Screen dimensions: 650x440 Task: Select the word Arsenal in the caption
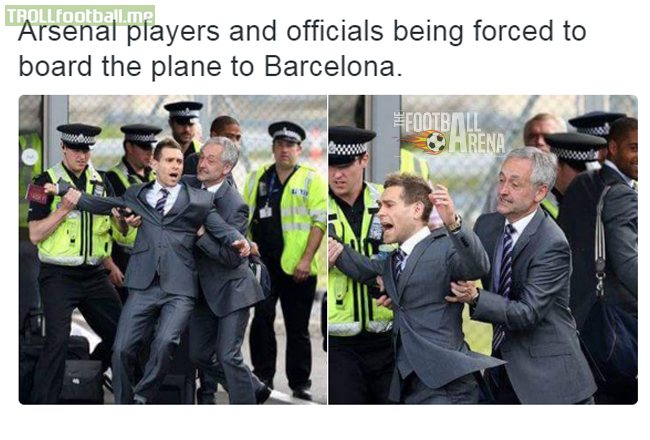67,31
